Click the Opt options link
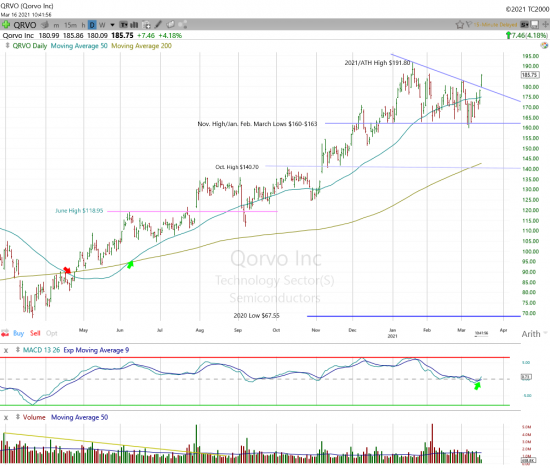Viewport: 550px width, 468px height. [x=52, y=333]
